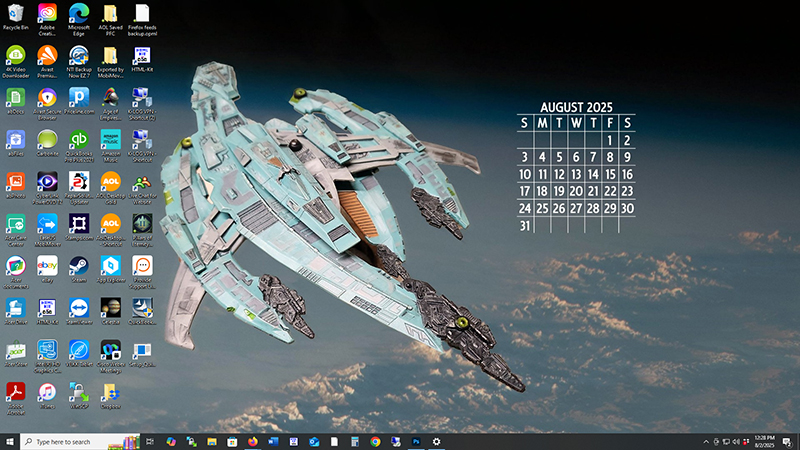Select the Dropbox folder desktop icon
This screenshot has height=450, width=800.
111,395
